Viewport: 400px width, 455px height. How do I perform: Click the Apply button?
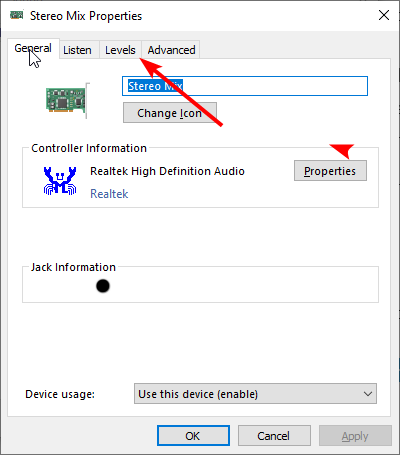[x=355, y=436]
